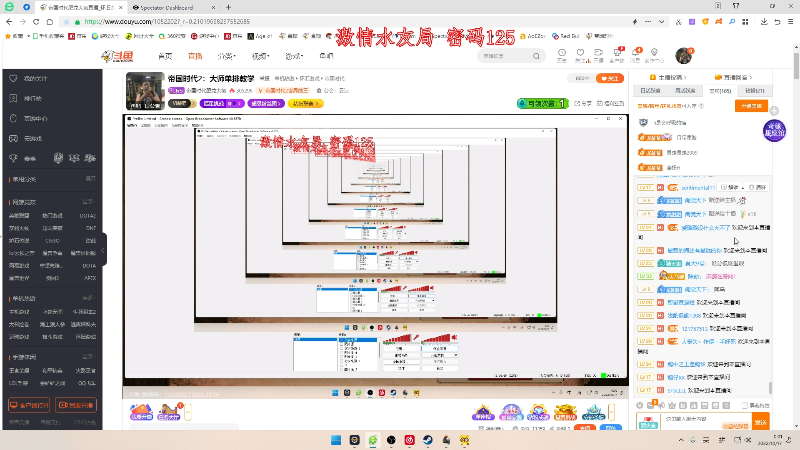This screenshot has height=450, width=800.
Task: Click the crown icon in chat toolbar
Action: (672, 405)
